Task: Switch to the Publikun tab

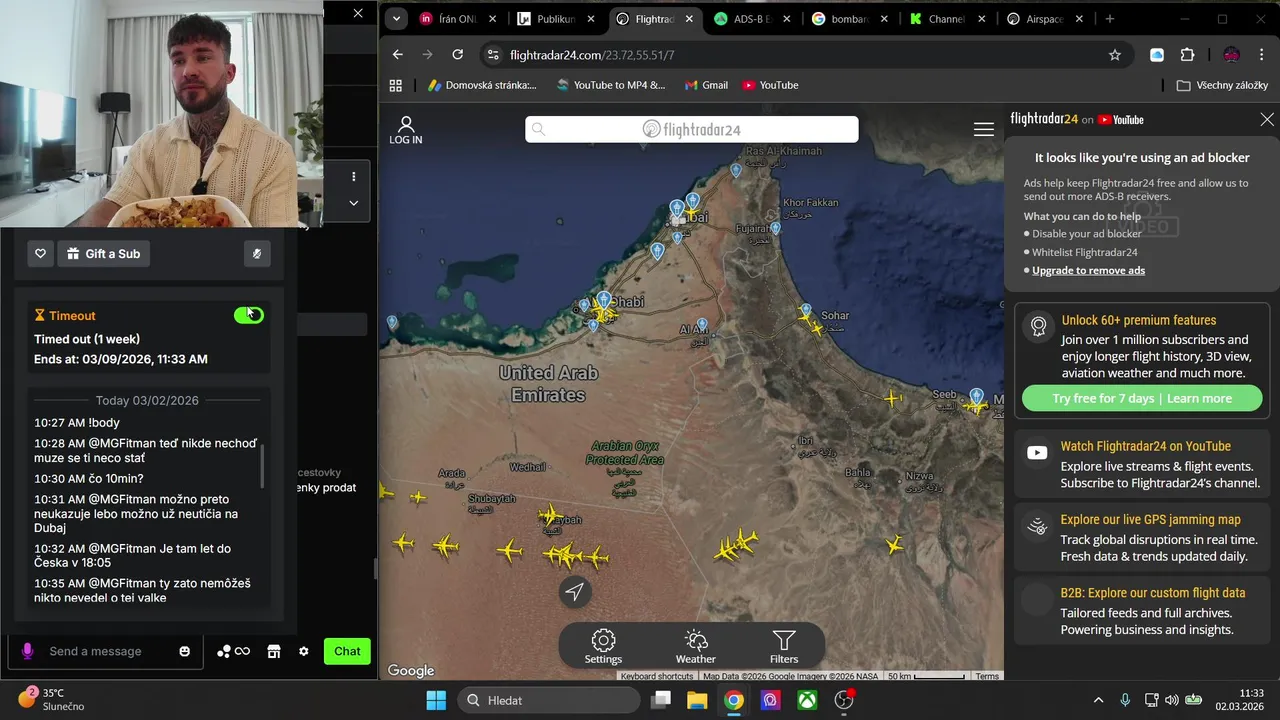Action: click(556, 19)
